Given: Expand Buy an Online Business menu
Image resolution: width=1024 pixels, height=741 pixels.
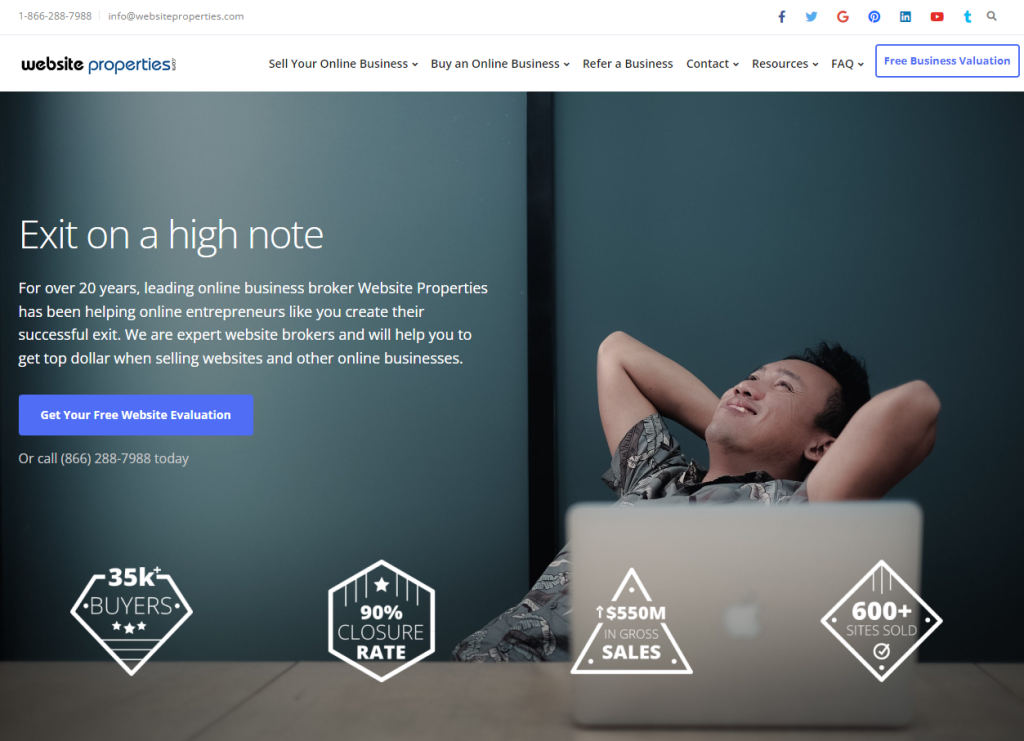Looking at the screenshot, I should coord(500,63).
